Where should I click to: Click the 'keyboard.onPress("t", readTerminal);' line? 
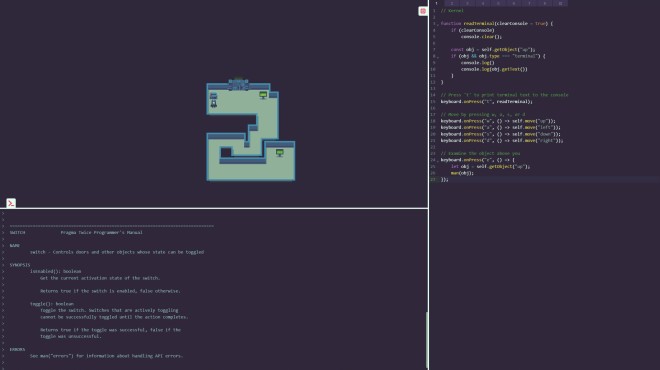[487, 101]
